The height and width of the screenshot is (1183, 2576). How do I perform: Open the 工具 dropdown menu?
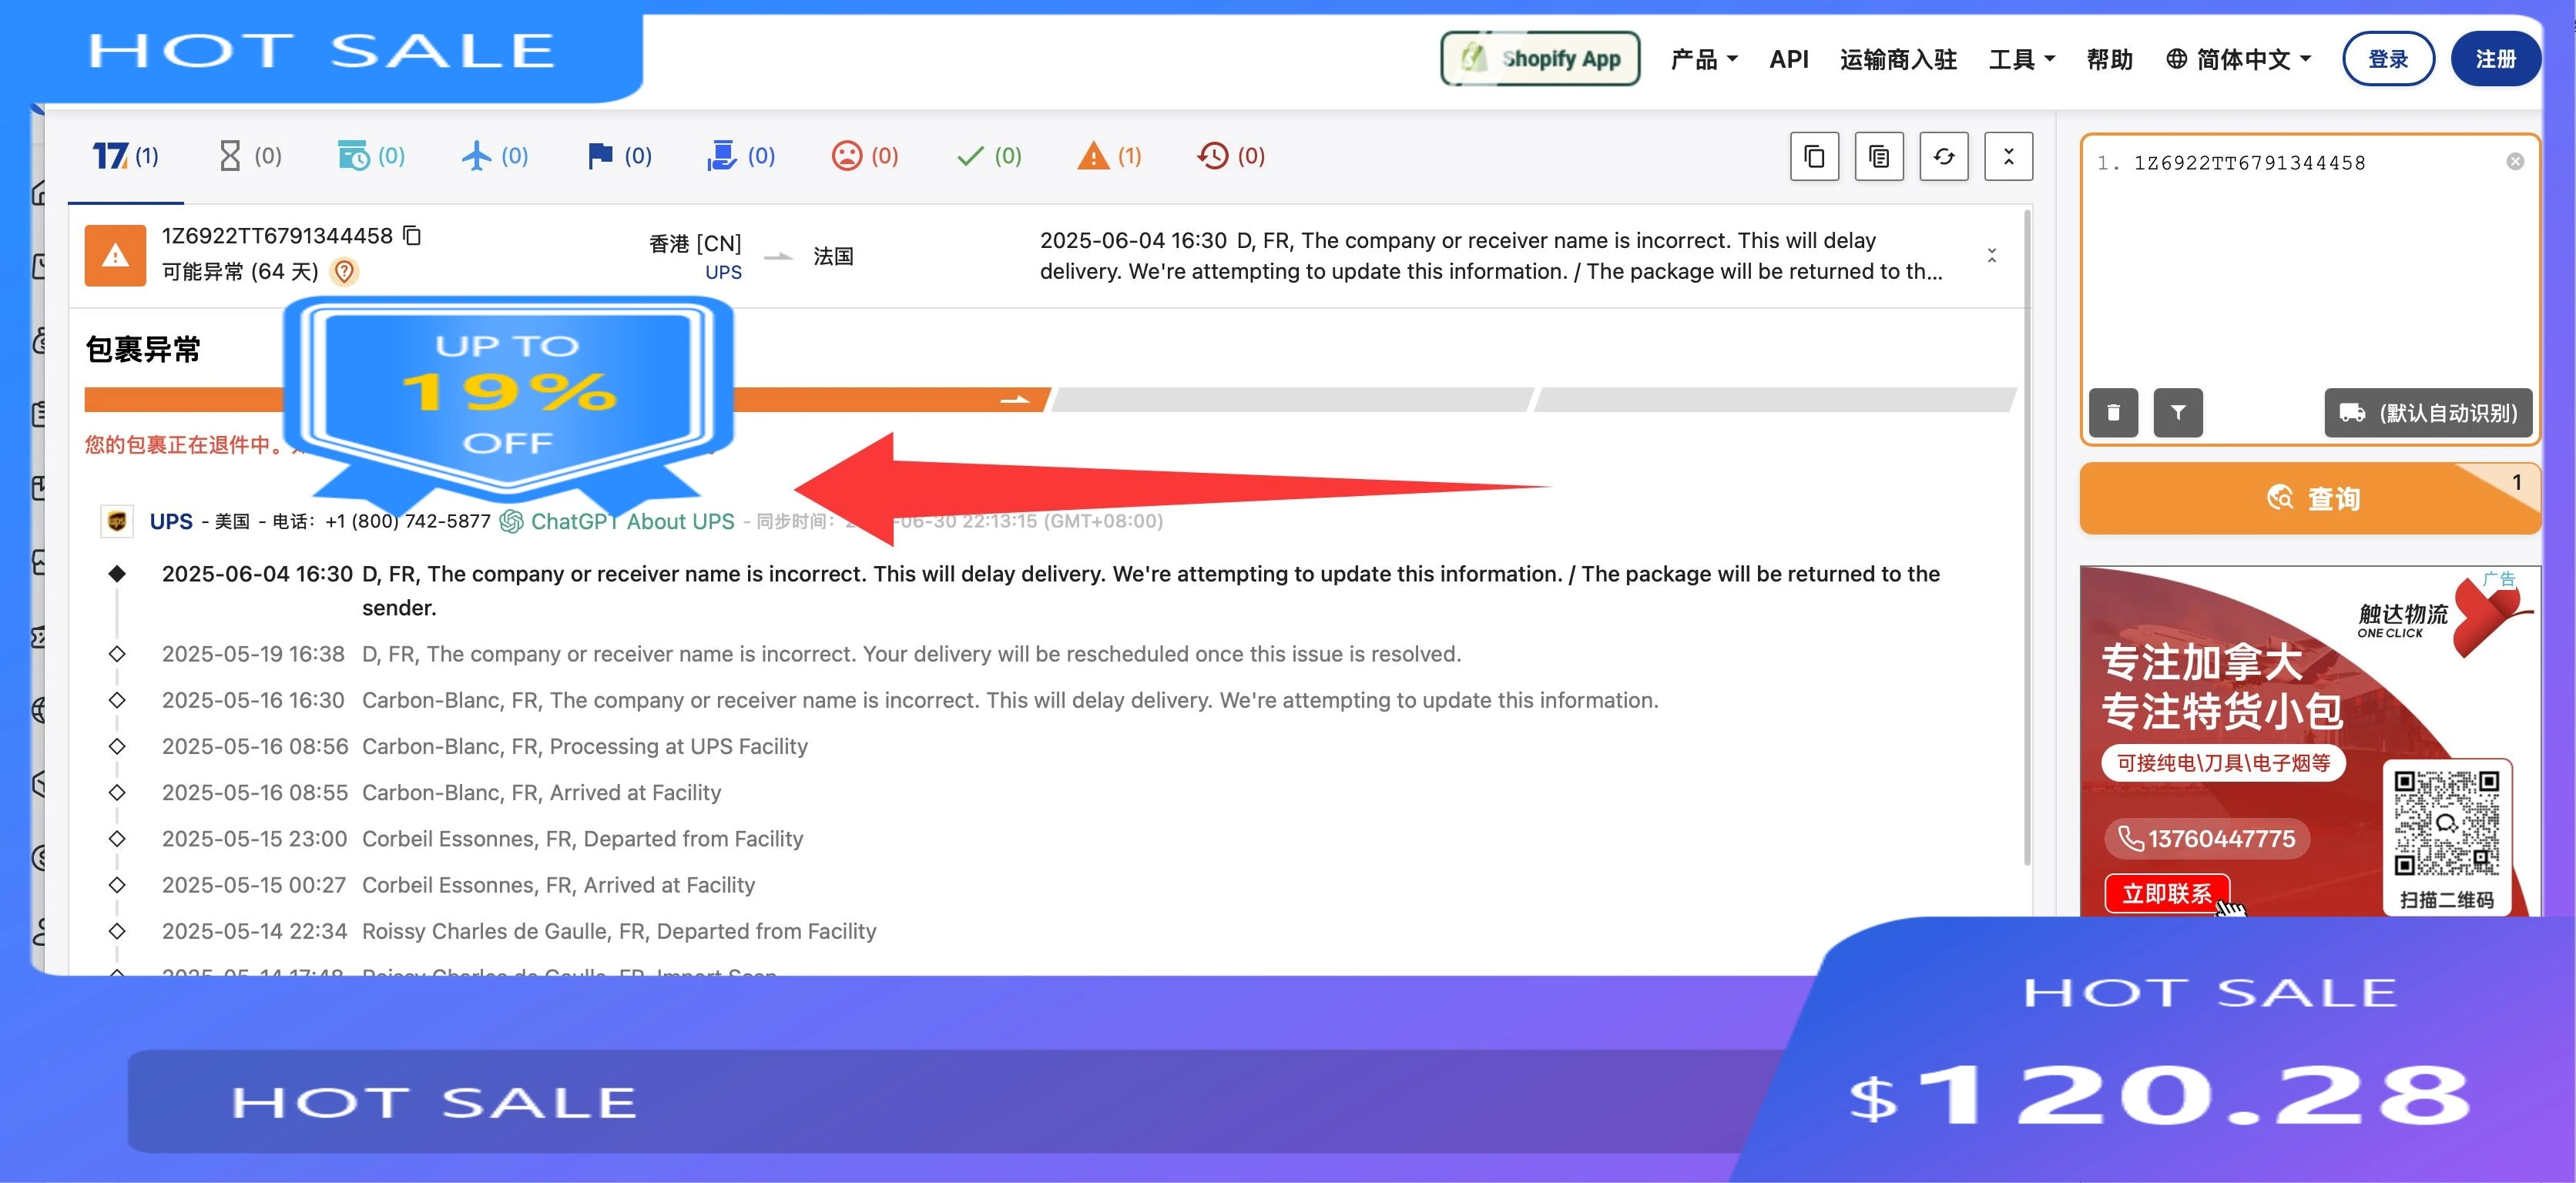coord(2021,59)
